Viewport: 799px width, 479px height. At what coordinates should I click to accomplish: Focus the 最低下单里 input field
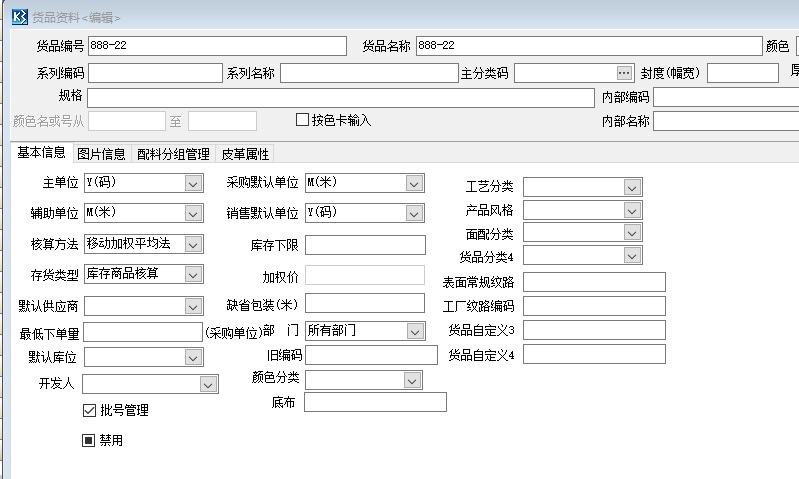143,332
